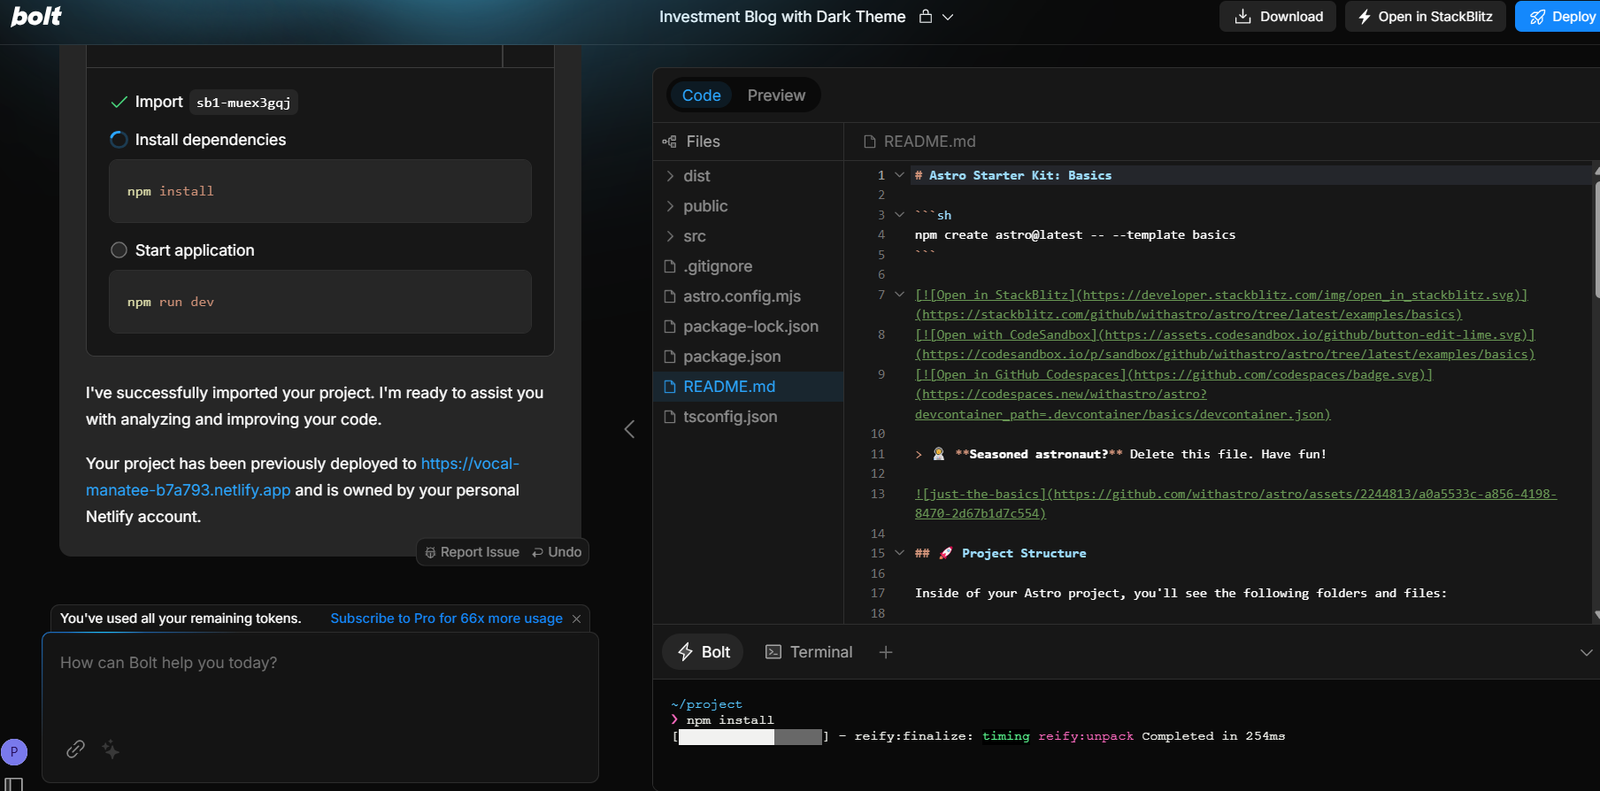Click the sb1-muex3gqj import badge
This screenshot has width=1600, height=791.
point(243,102)
